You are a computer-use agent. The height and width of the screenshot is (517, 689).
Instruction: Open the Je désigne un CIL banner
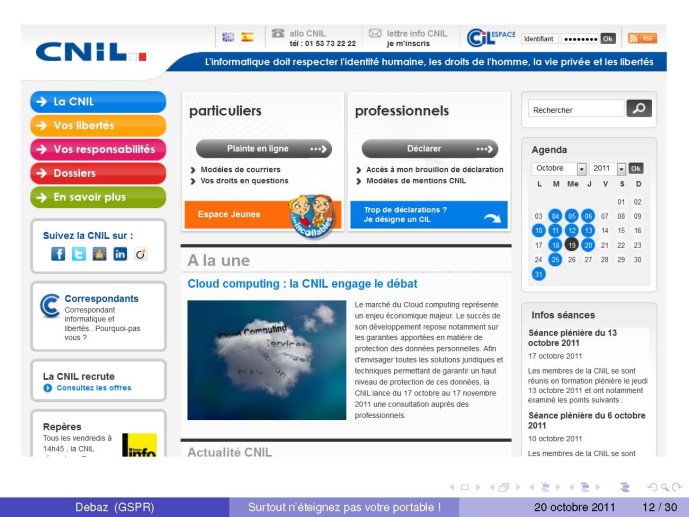point(429,215)
